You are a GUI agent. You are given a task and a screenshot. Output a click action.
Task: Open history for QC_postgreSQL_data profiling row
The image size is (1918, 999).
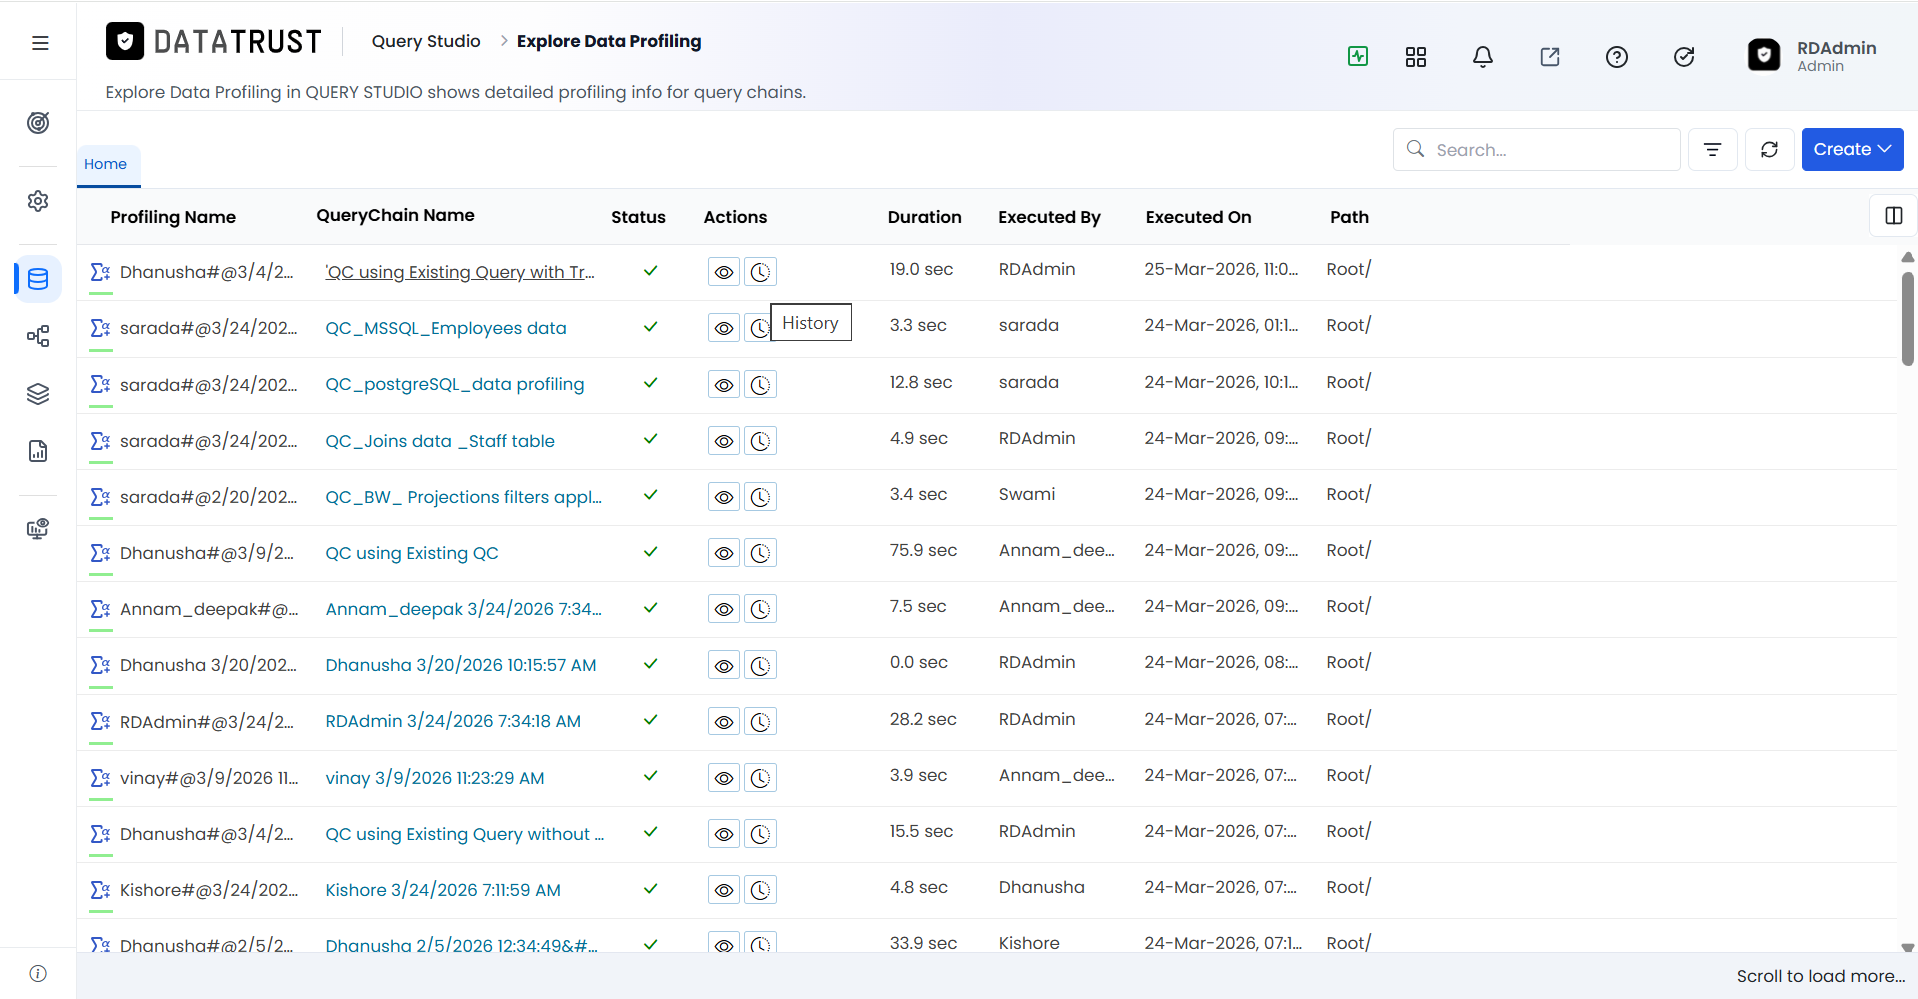click(x=760, y=385)
